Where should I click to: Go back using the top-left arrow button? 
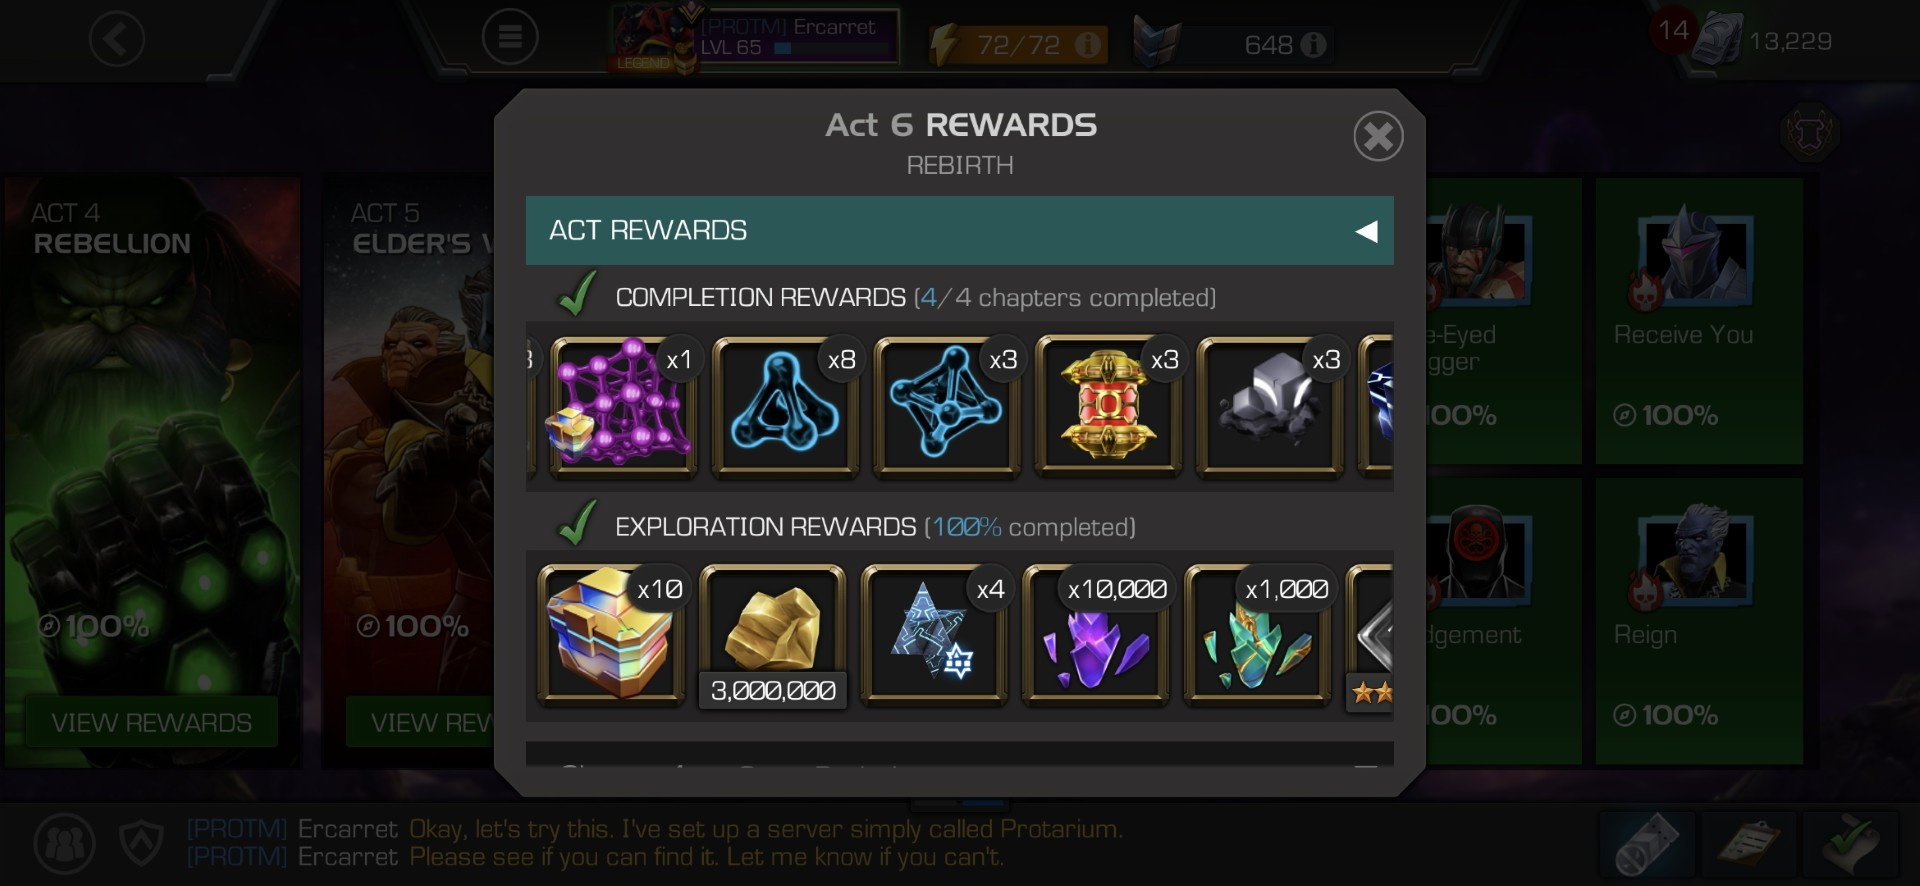point(117,40)
